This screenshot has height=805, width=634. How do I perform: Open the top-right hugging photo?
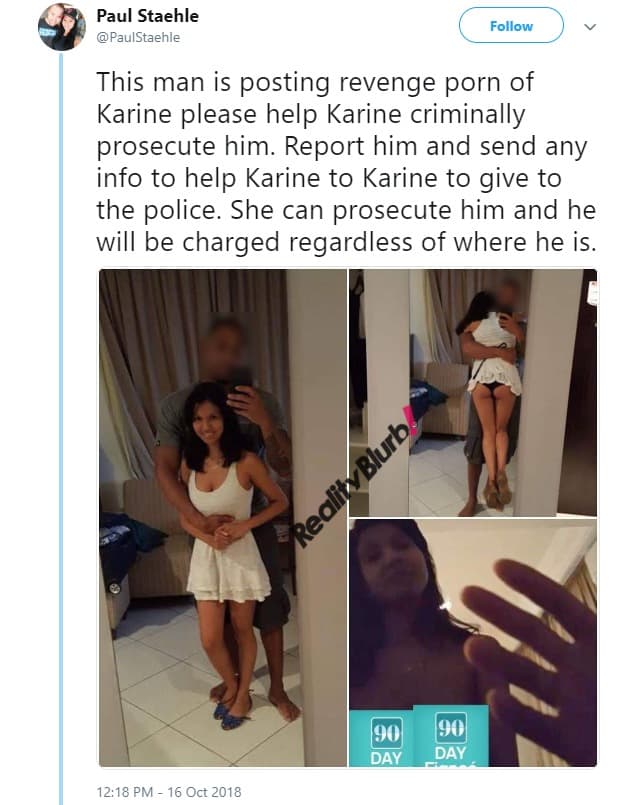pos(473,393)
